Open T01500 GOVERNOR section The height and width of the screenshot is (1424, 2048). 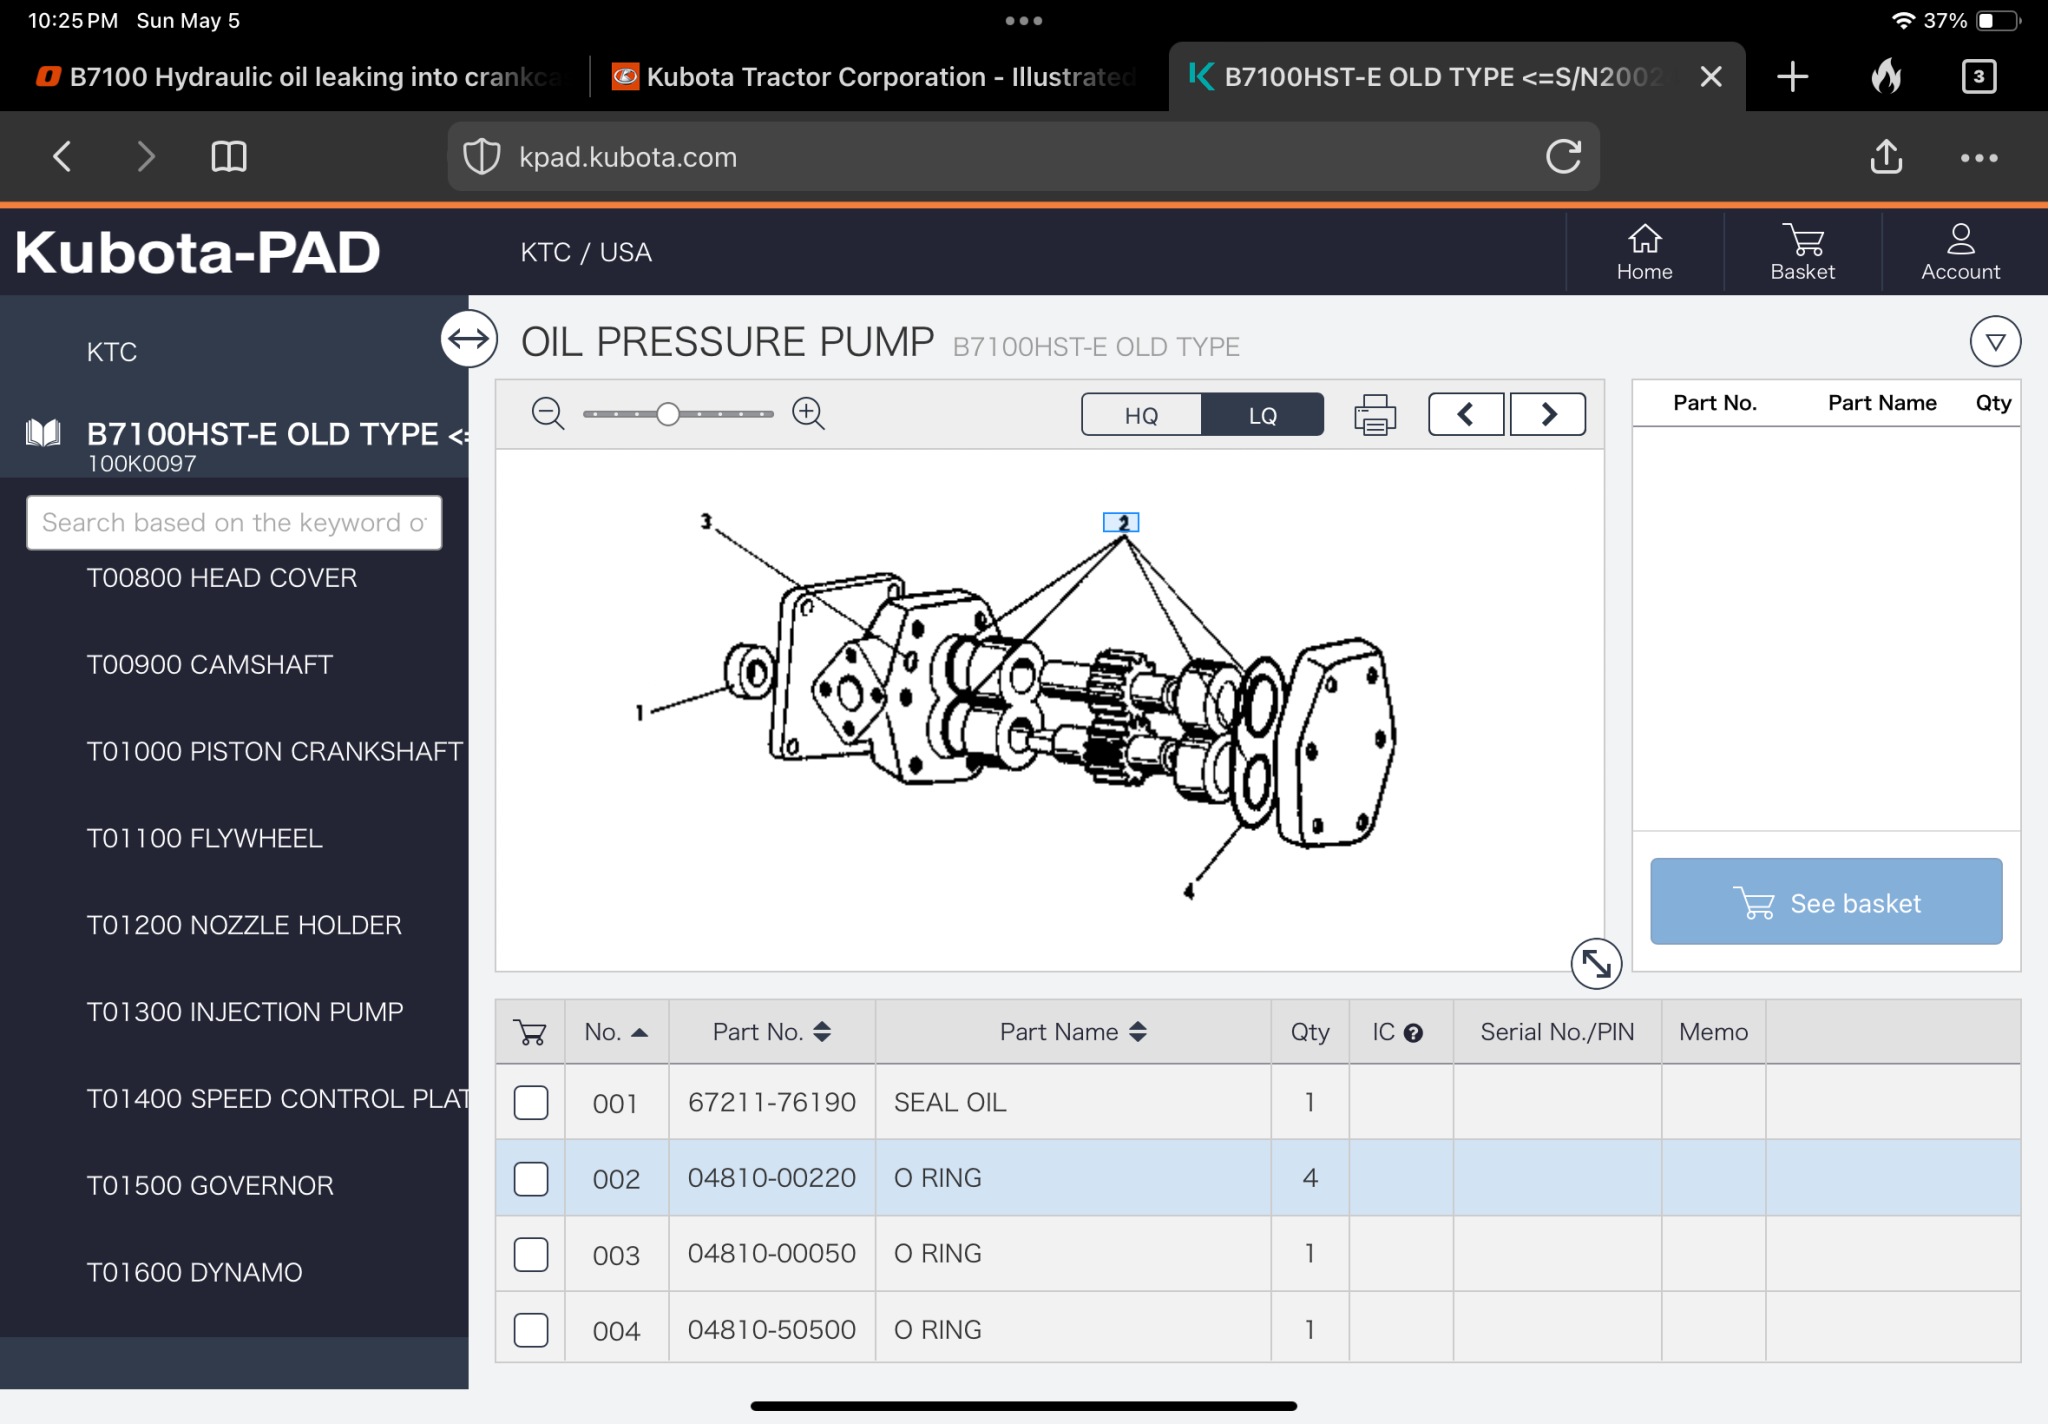210,1186
